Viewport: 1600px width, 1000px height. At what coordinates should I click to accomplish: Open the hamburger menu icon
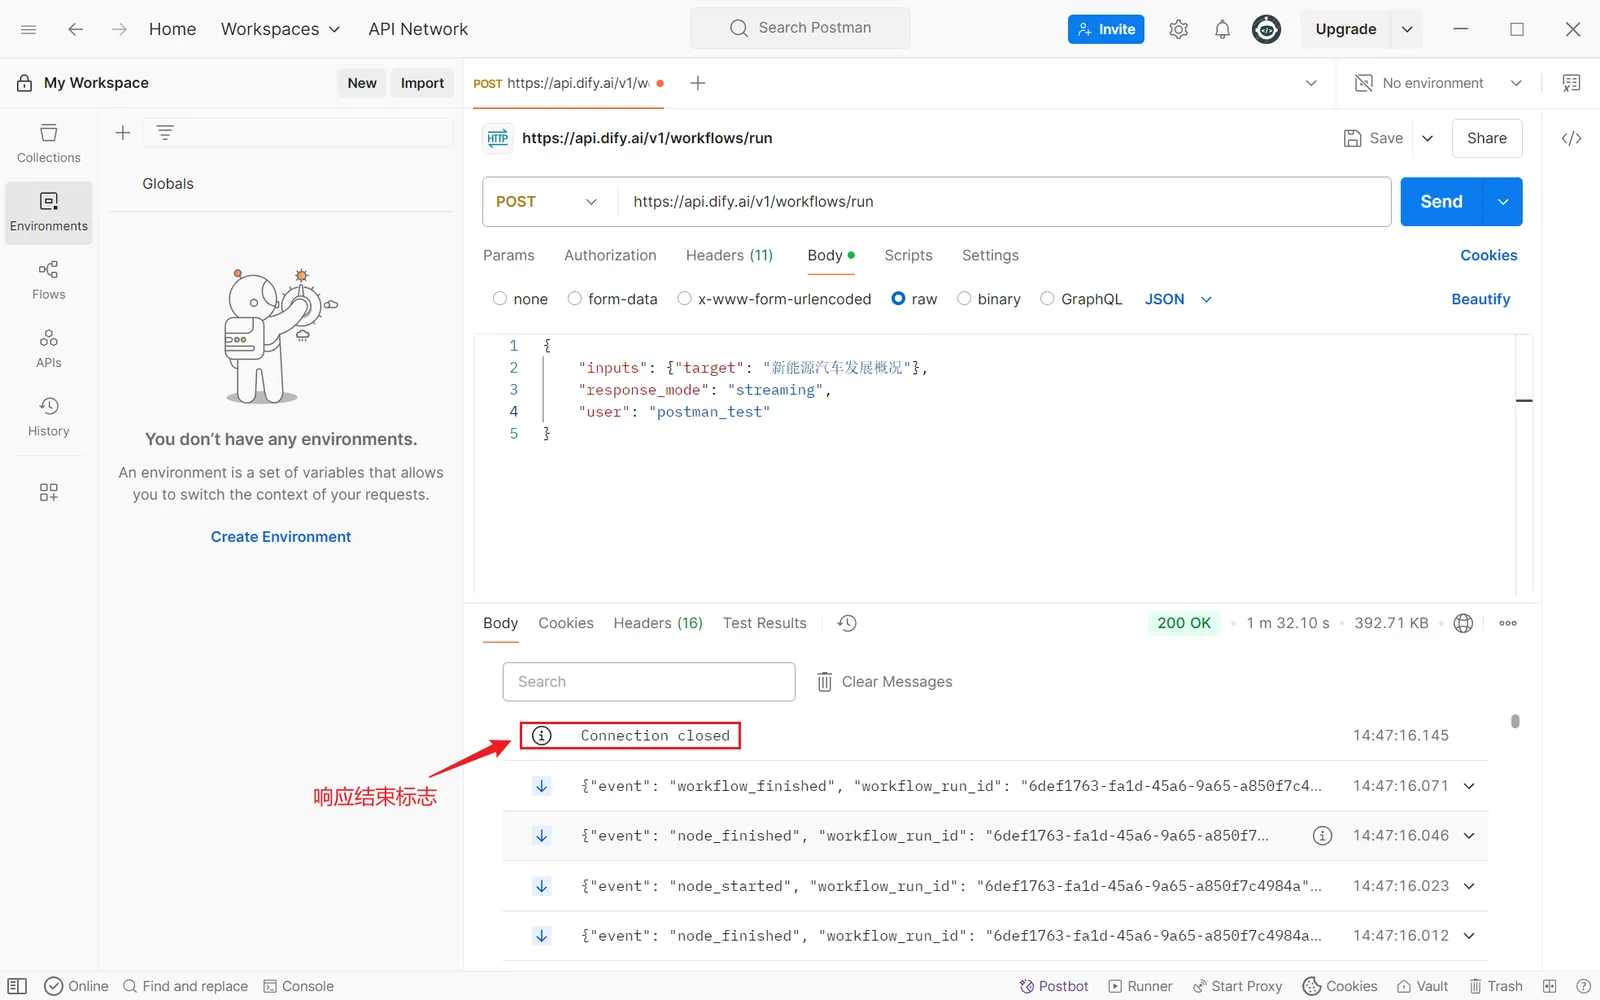tap(29, 29)
